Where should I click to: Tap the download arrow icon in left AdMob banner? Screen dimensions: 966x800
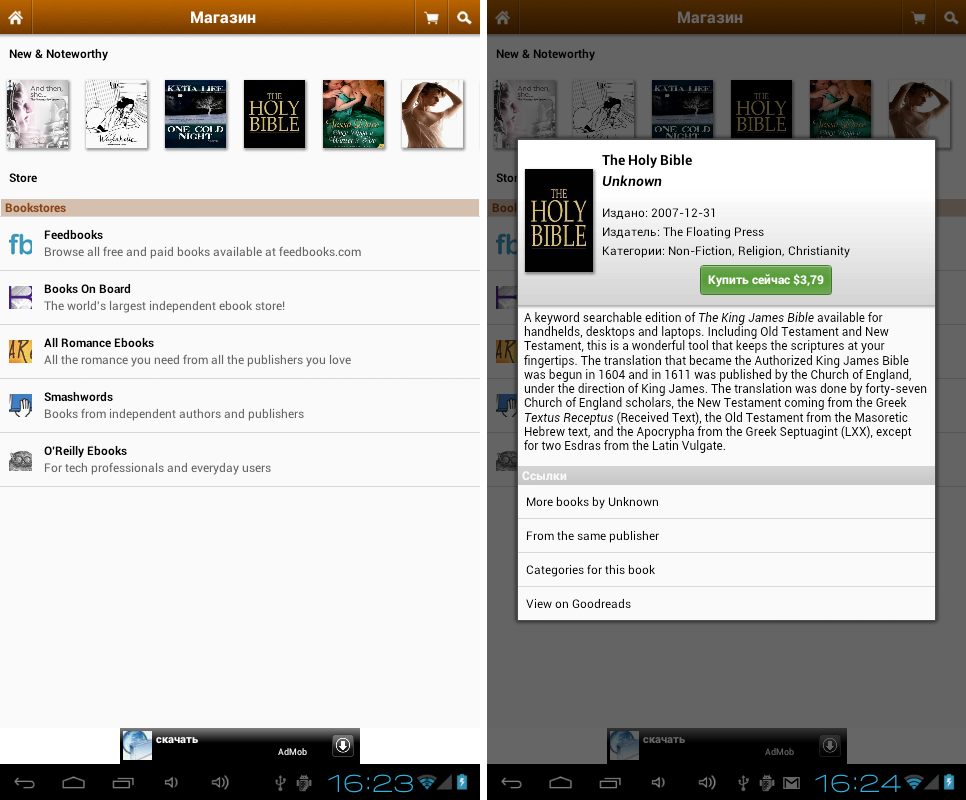(x=343, y=745)
